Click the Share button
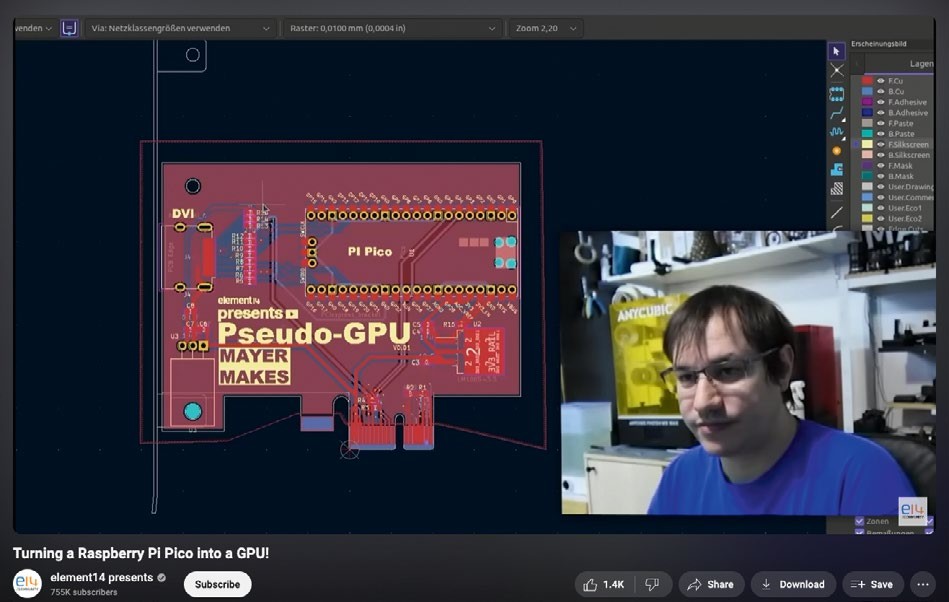Viewport: 949px width, 602px height. pyautogui.click(x=711, y=584)
